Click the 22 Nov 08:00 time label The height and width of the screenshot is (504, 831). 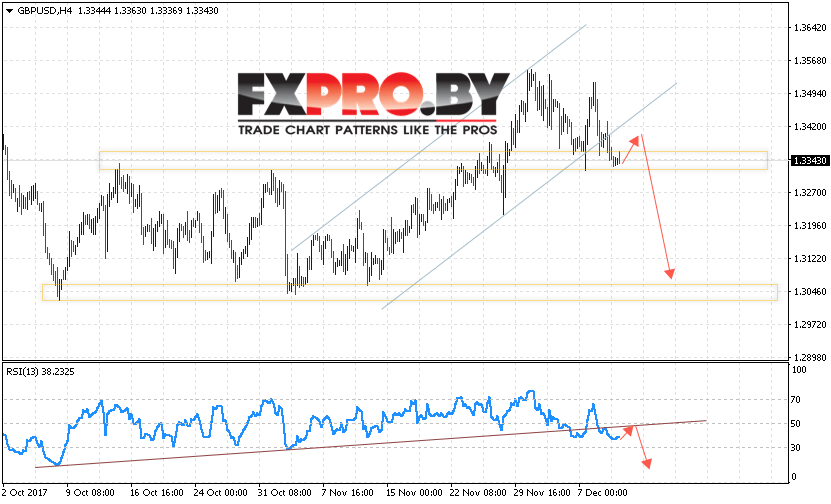pos(478,493)
